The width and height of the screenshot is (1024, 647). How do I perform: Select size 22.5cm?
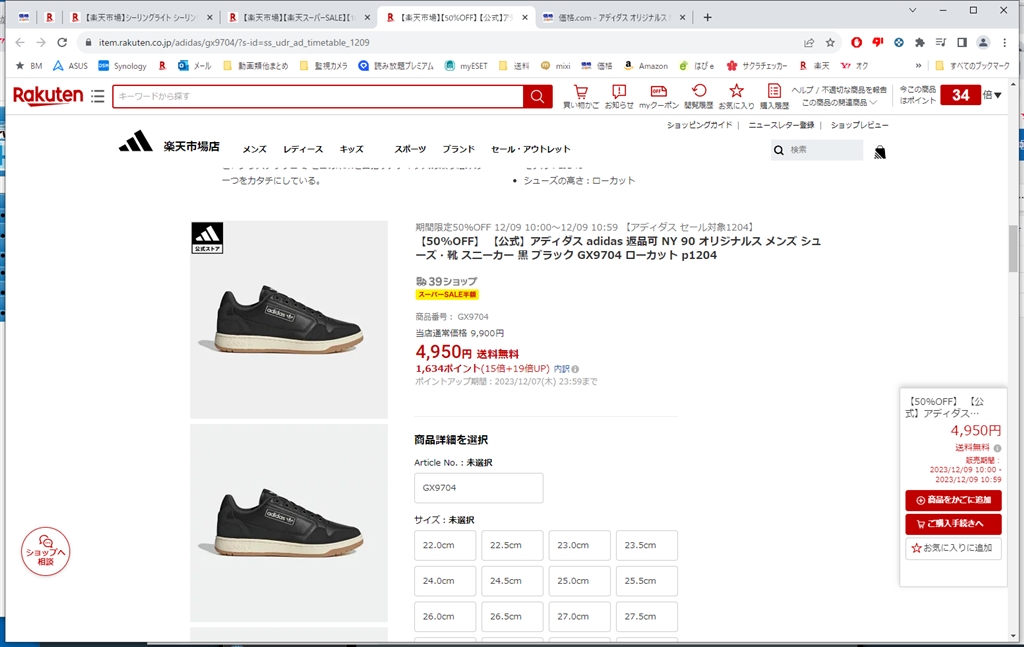(x=512, y=545)
